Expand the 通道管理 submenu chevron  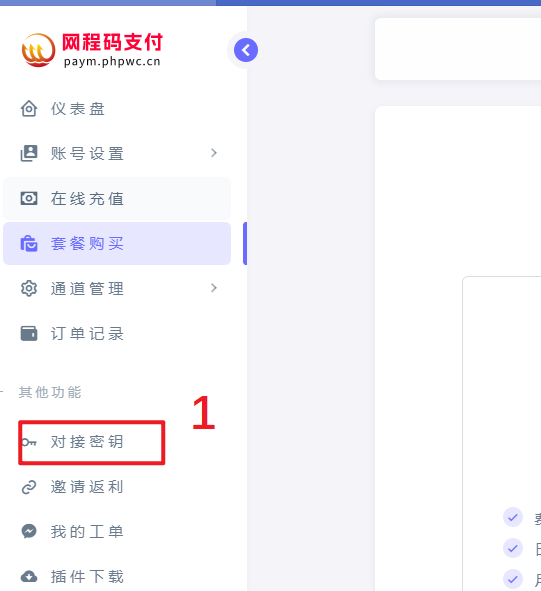click(x=214, y=288)
